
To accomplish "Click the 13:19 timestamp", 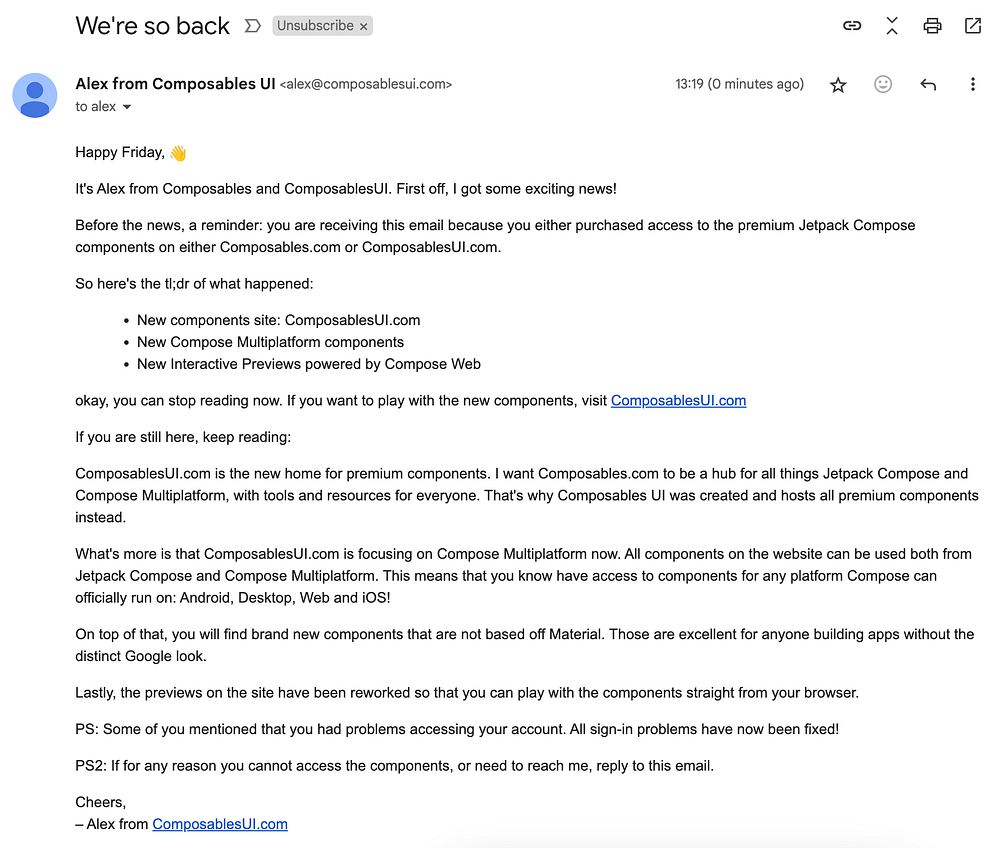I will 739,84.
